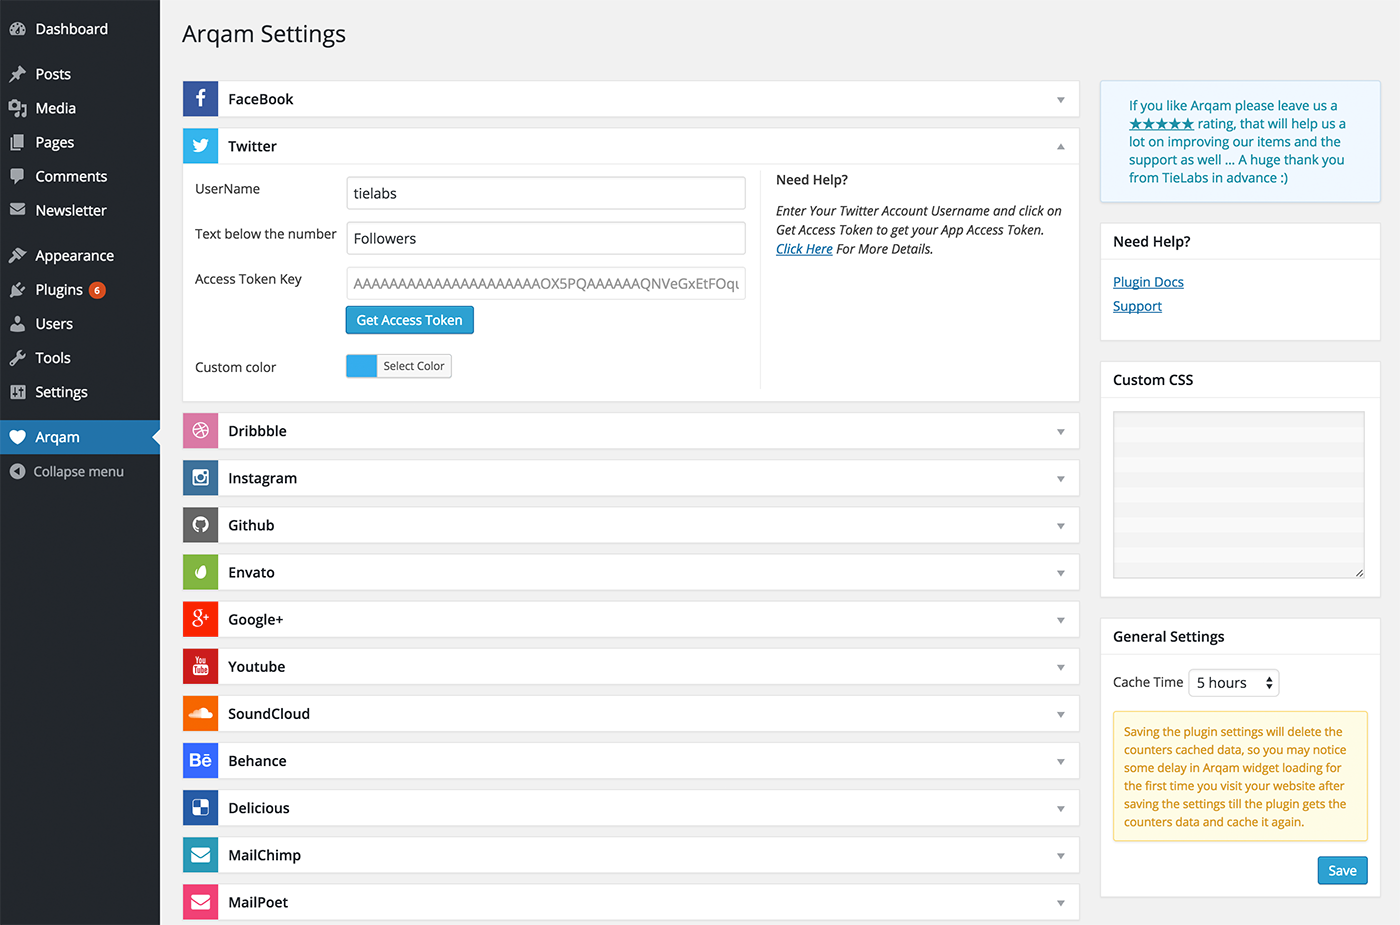Expand the FaceBook section arrow
Screen dimensions: 1400x925
point(1060,100)
